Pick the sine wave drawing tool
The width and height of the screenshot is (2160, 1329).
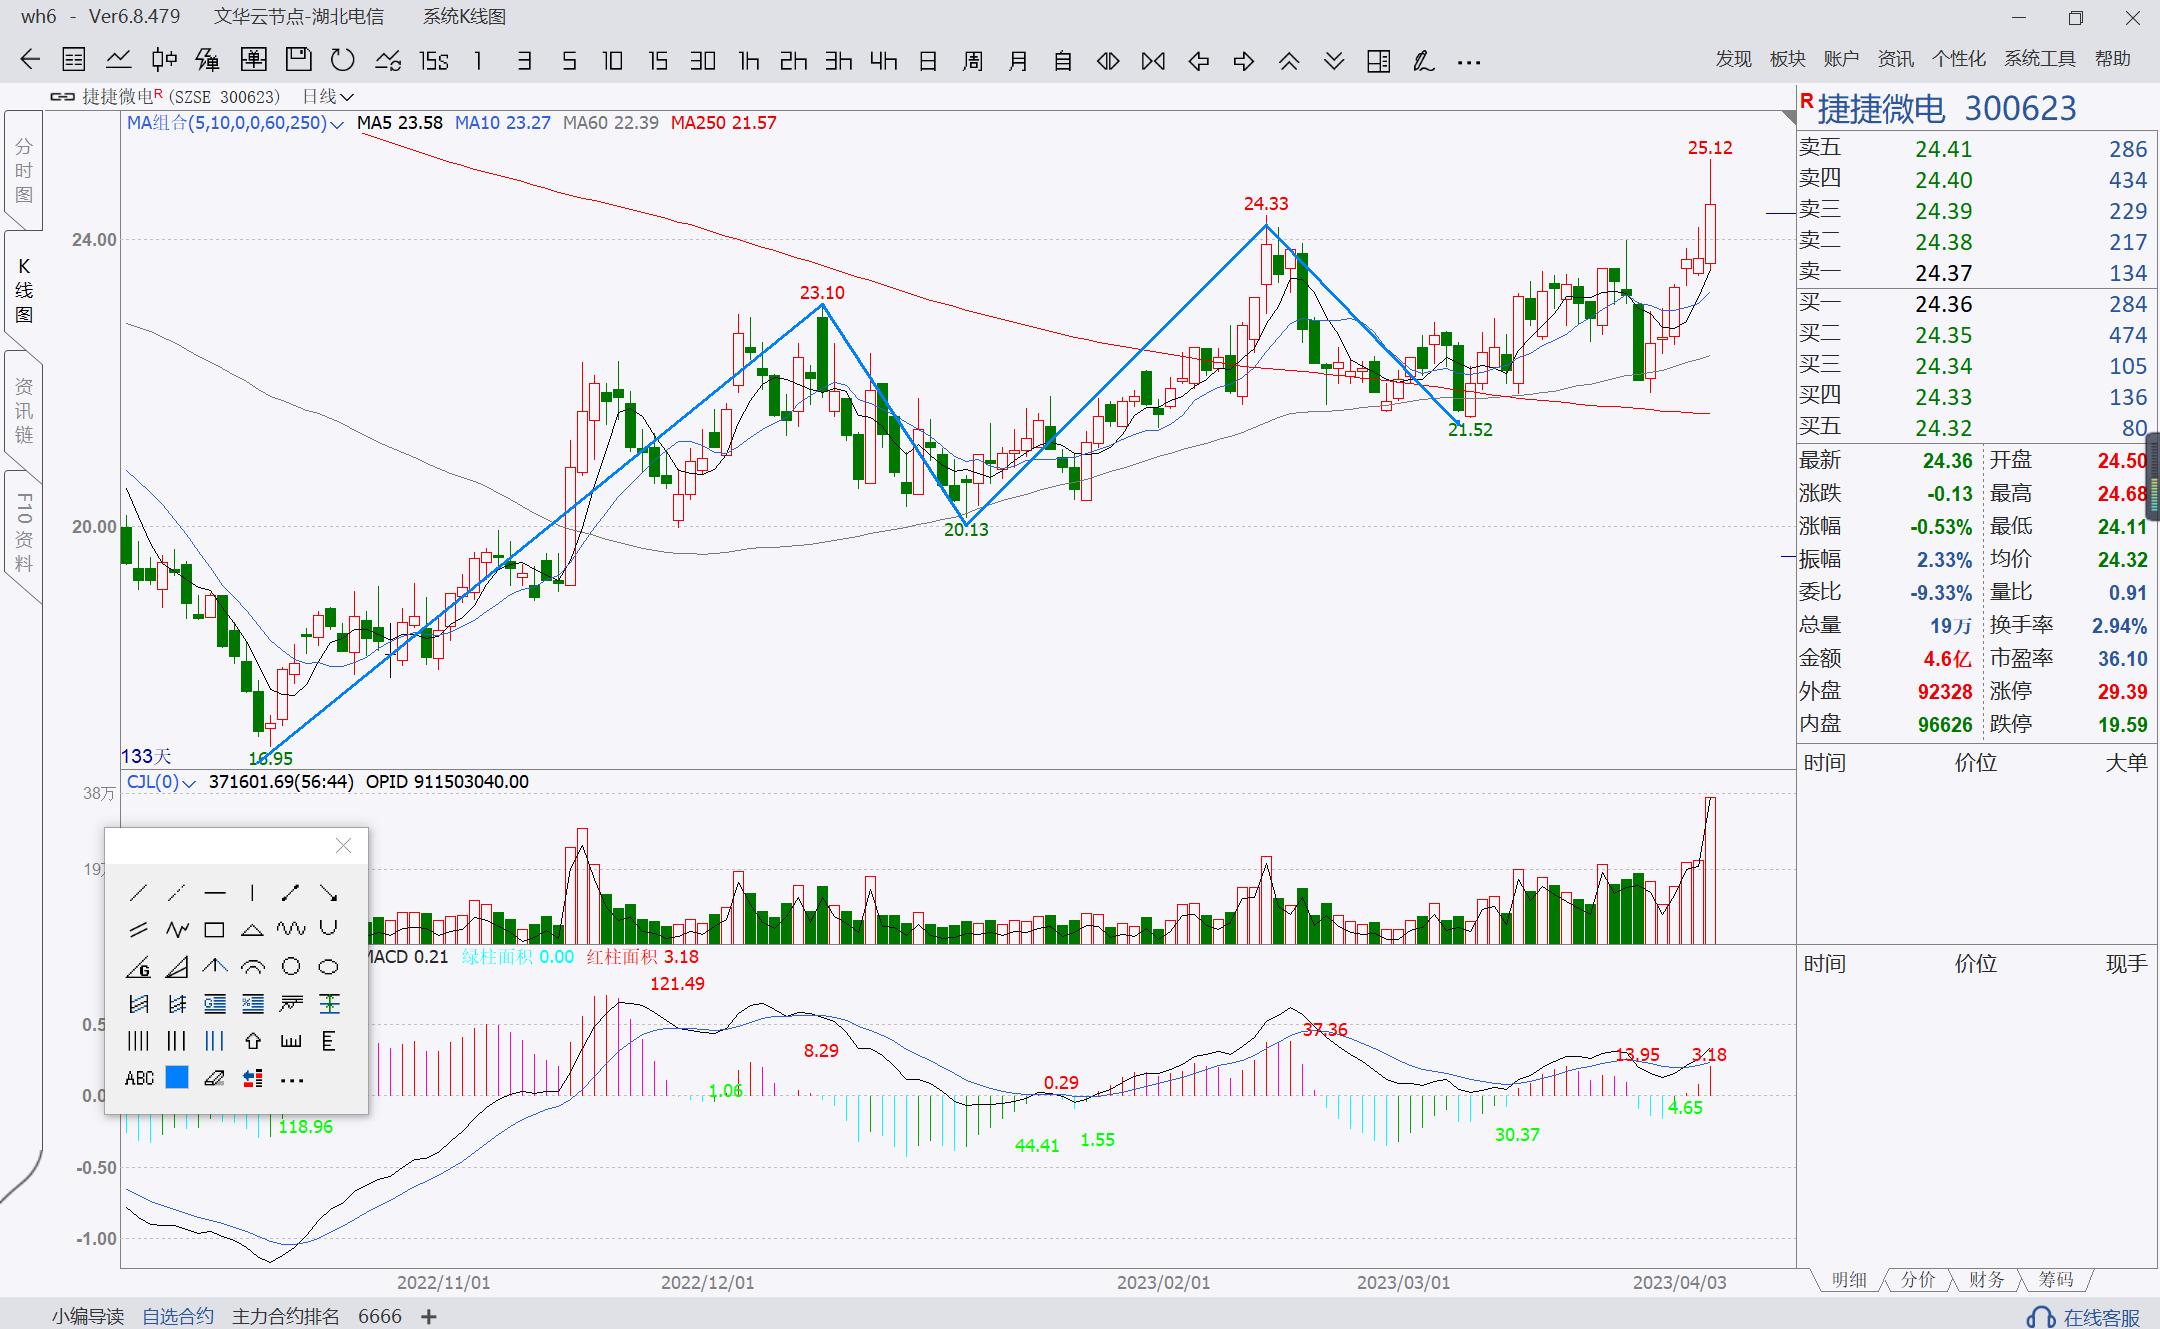pos(290,930)
